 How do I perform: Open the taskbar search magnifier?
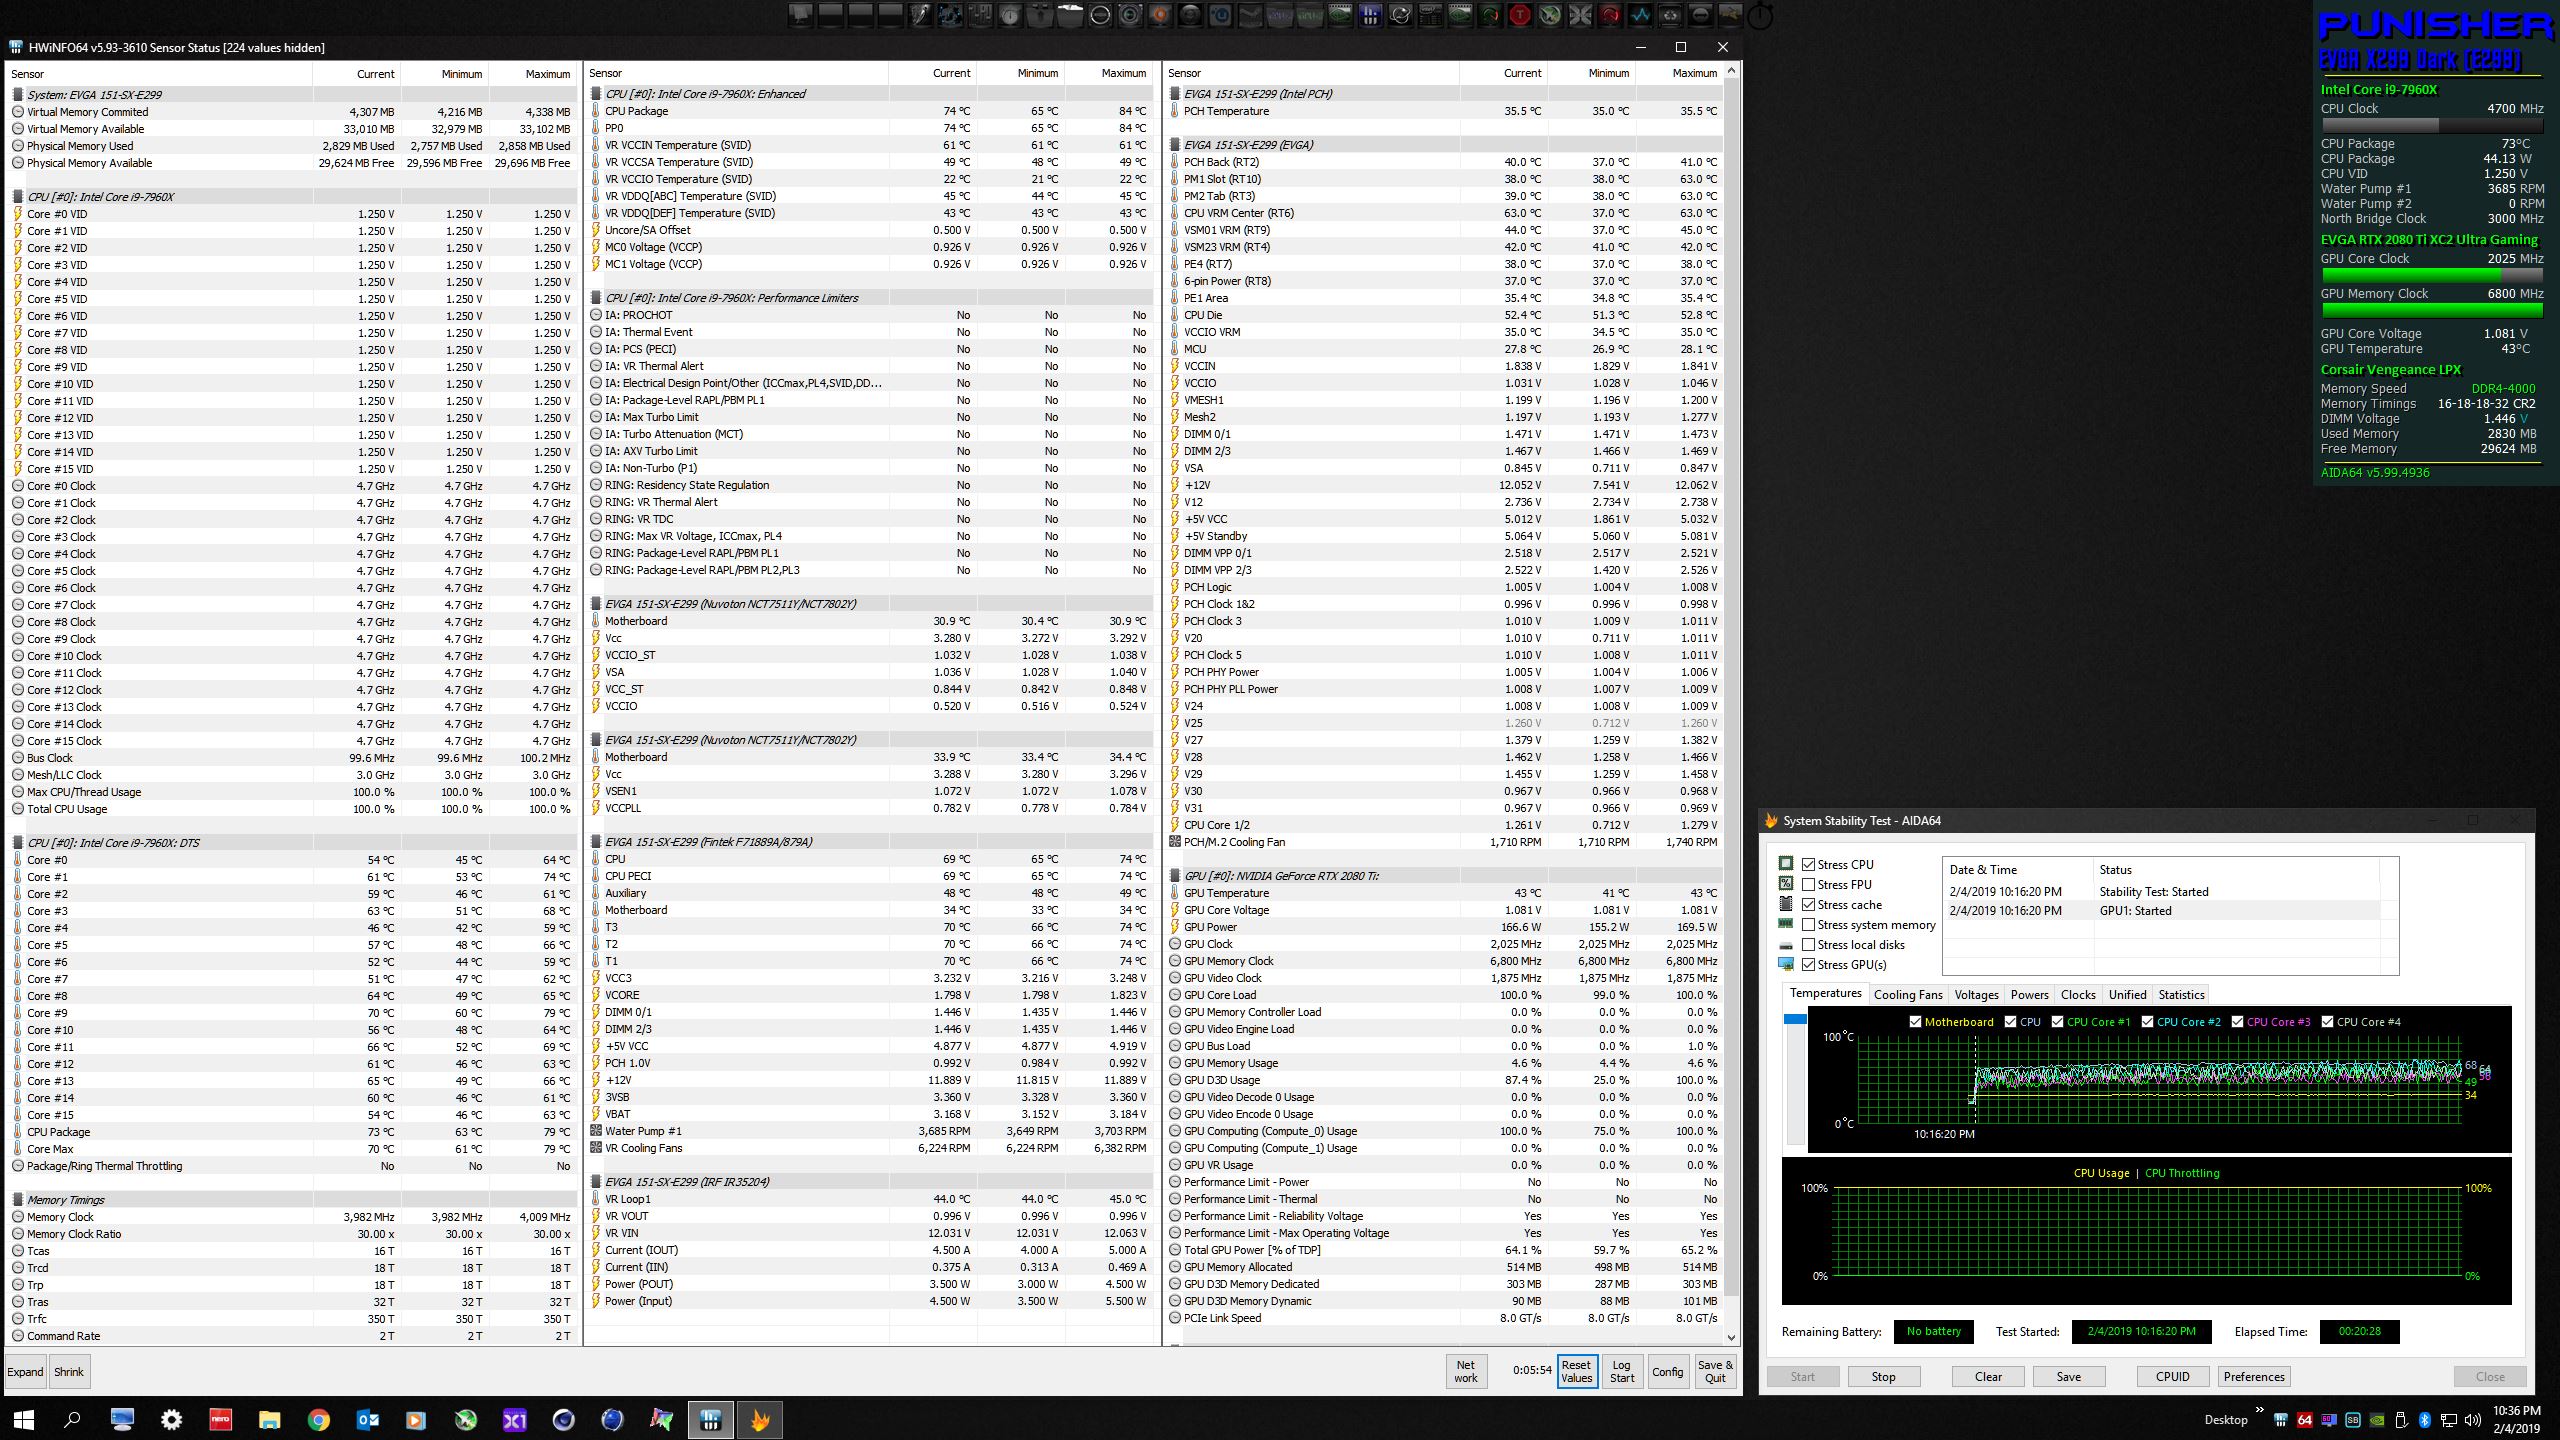coord(72,1419)
